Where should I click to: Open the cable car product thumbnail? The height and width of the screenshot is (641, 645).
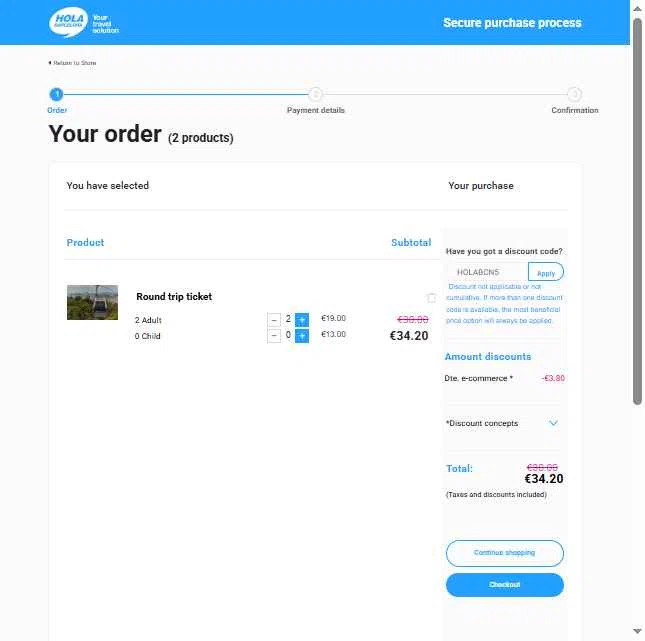[x=93, y=302]
